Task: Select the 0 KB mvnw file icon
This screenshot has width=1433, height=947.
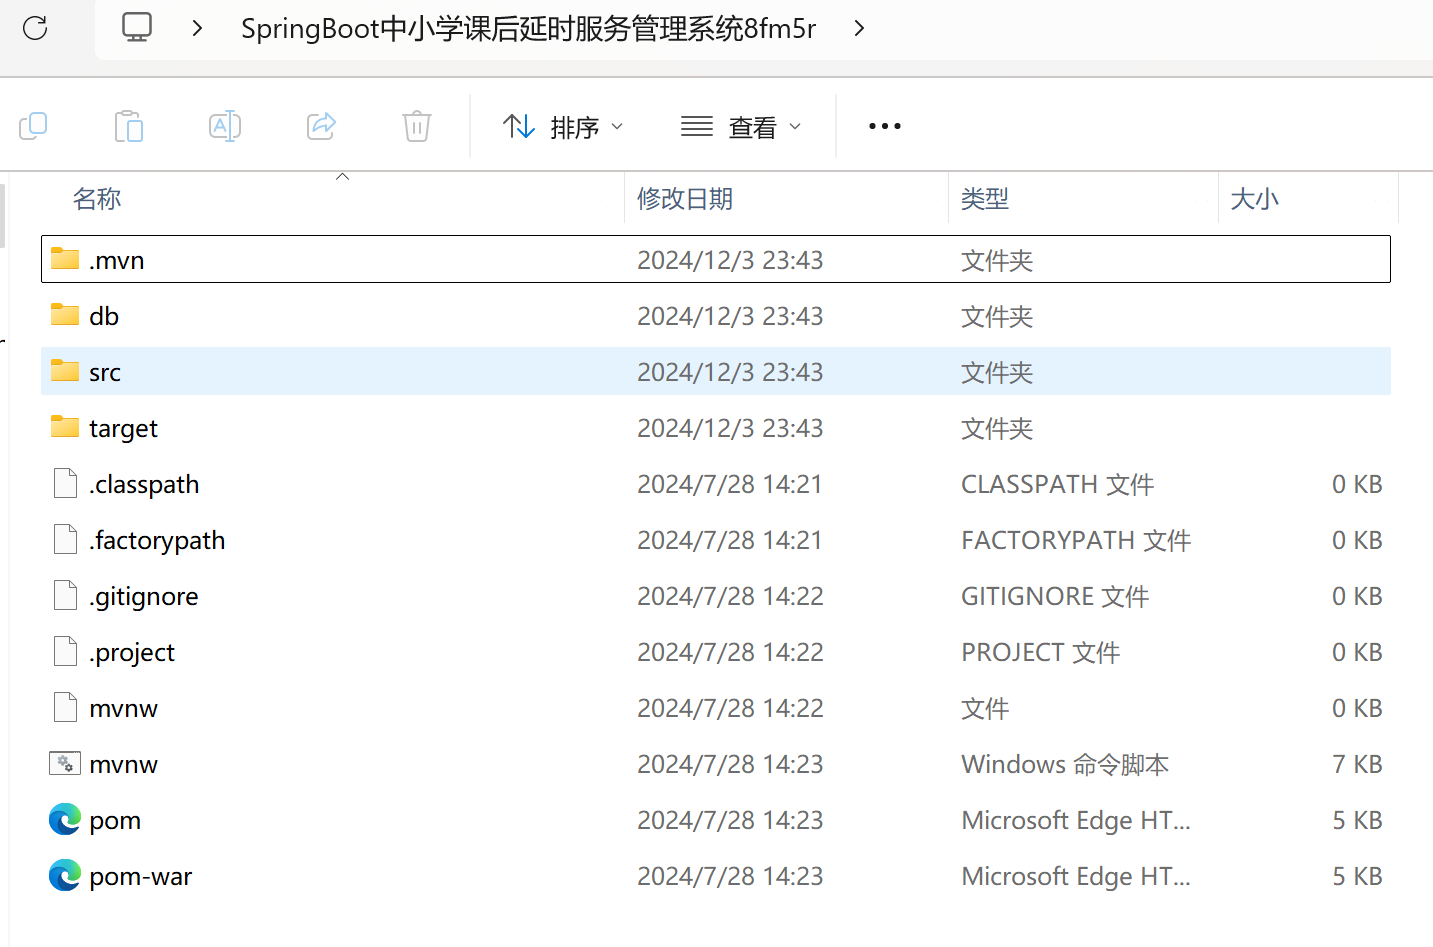Action: [65, 707]
